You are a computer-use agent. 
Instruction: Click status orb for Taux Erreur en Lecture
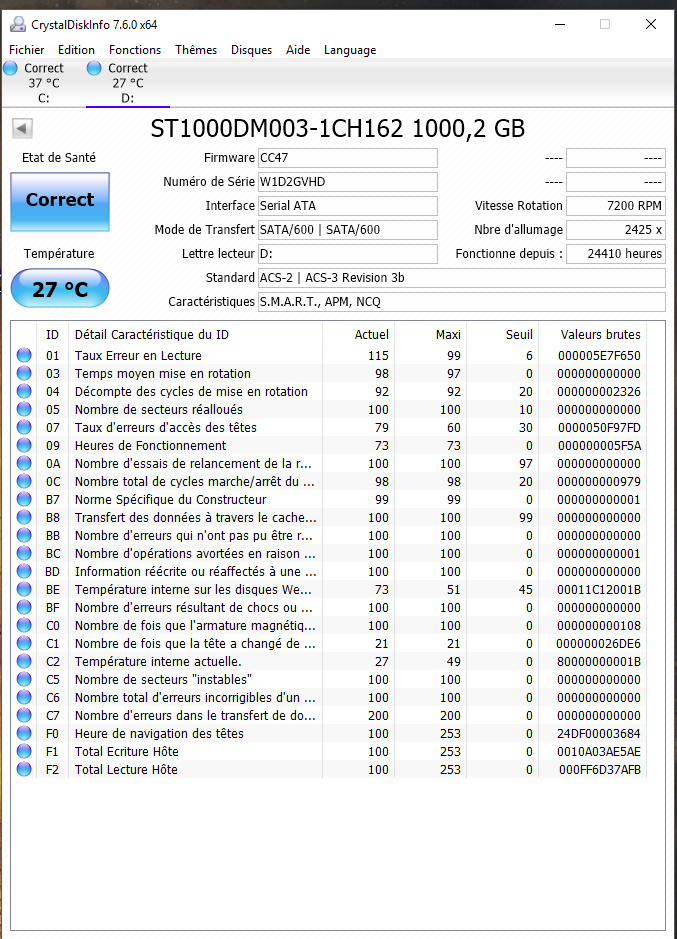[x=24, y=355]
